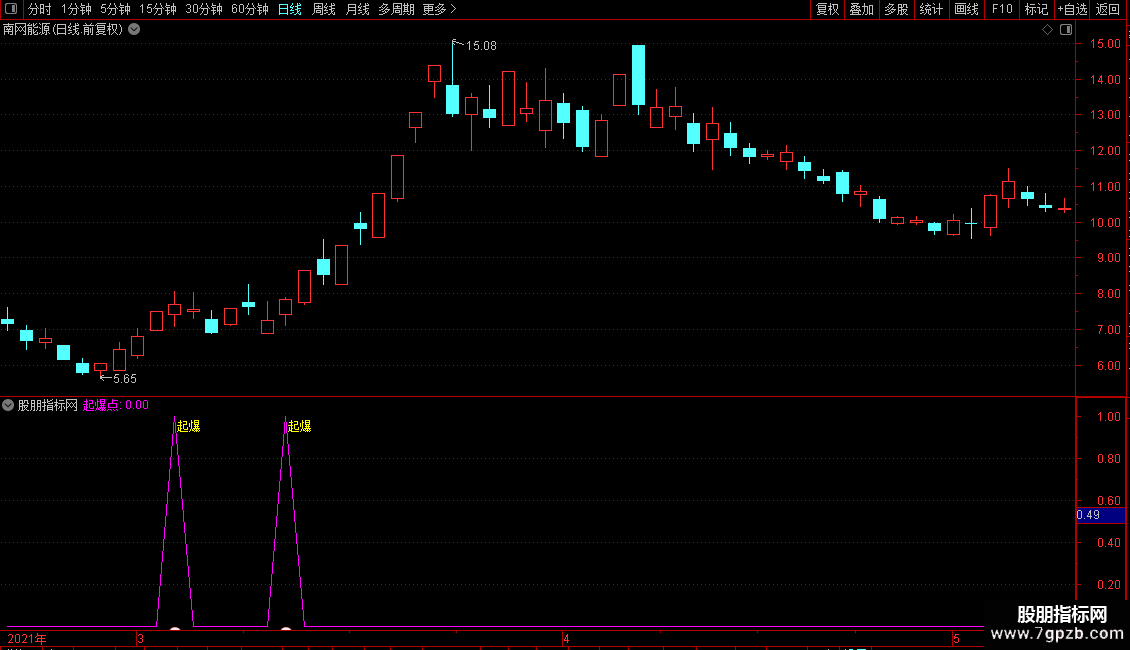Add stock with +自选
The image size is (1130, 650).
[x=1072, y=9]
